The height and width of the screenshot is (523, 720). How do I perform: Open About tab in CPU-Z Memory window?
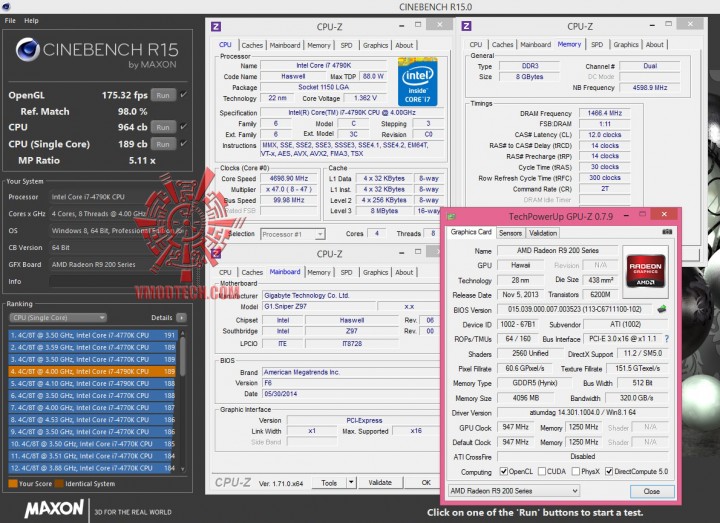[654, 45]
